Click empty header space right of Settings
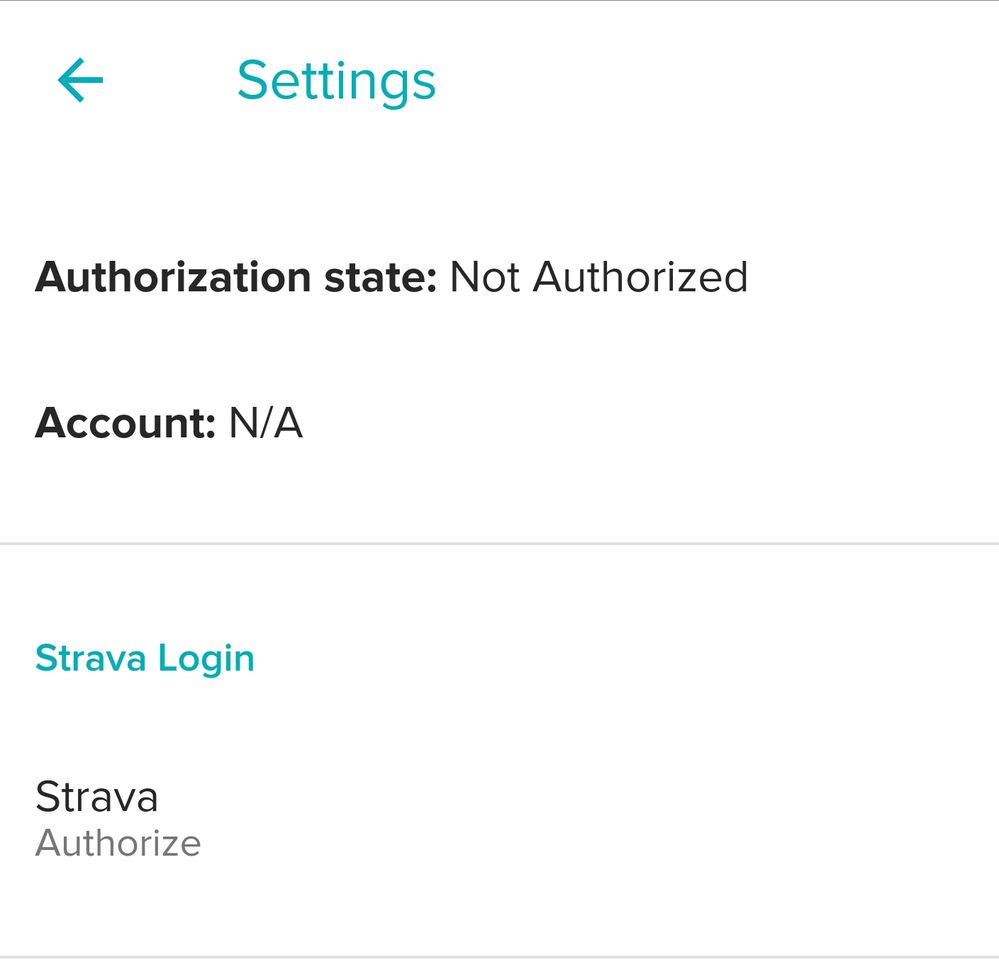 click(720, 80)
